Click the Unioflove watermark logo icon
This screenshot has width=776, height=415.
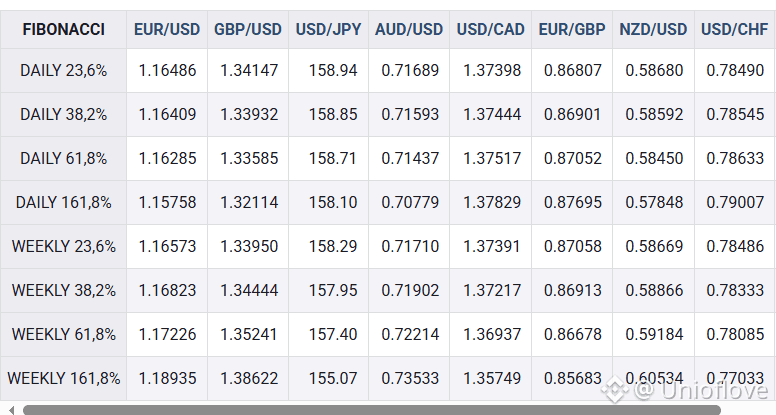(615, 389)
